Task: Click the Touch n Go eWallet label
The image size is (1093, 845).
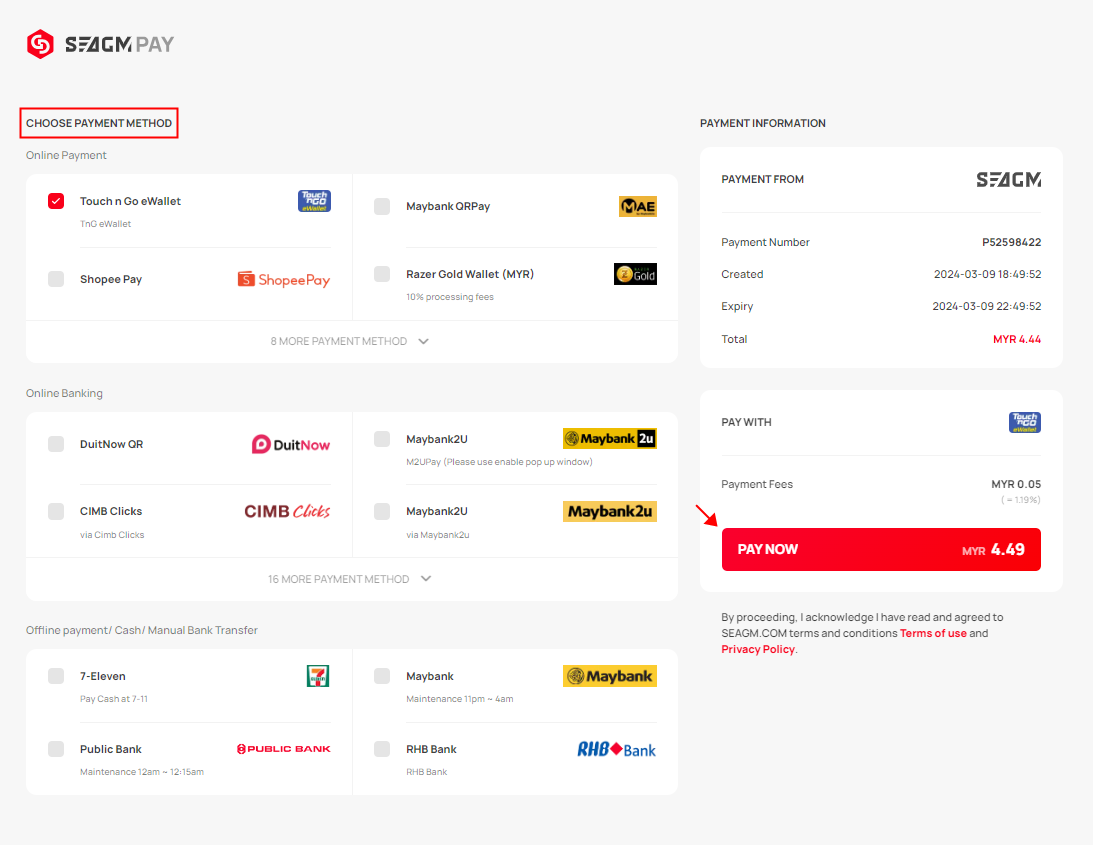Action: click(x=130, y=201)
